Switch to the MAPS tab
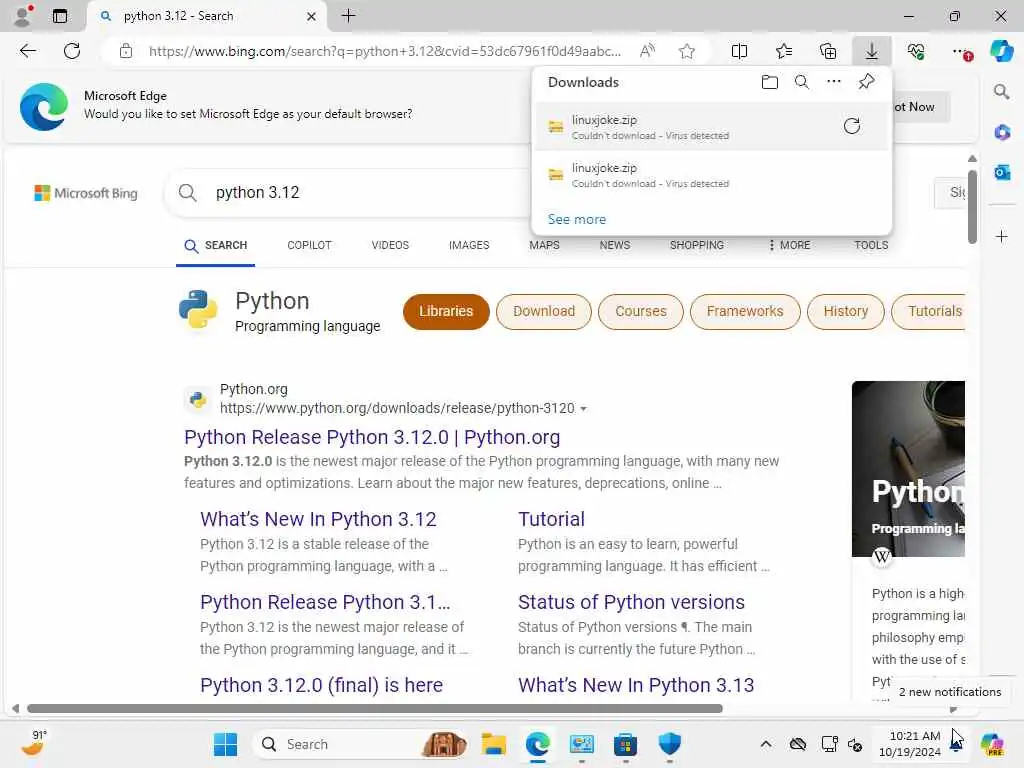 coord(544,245)
